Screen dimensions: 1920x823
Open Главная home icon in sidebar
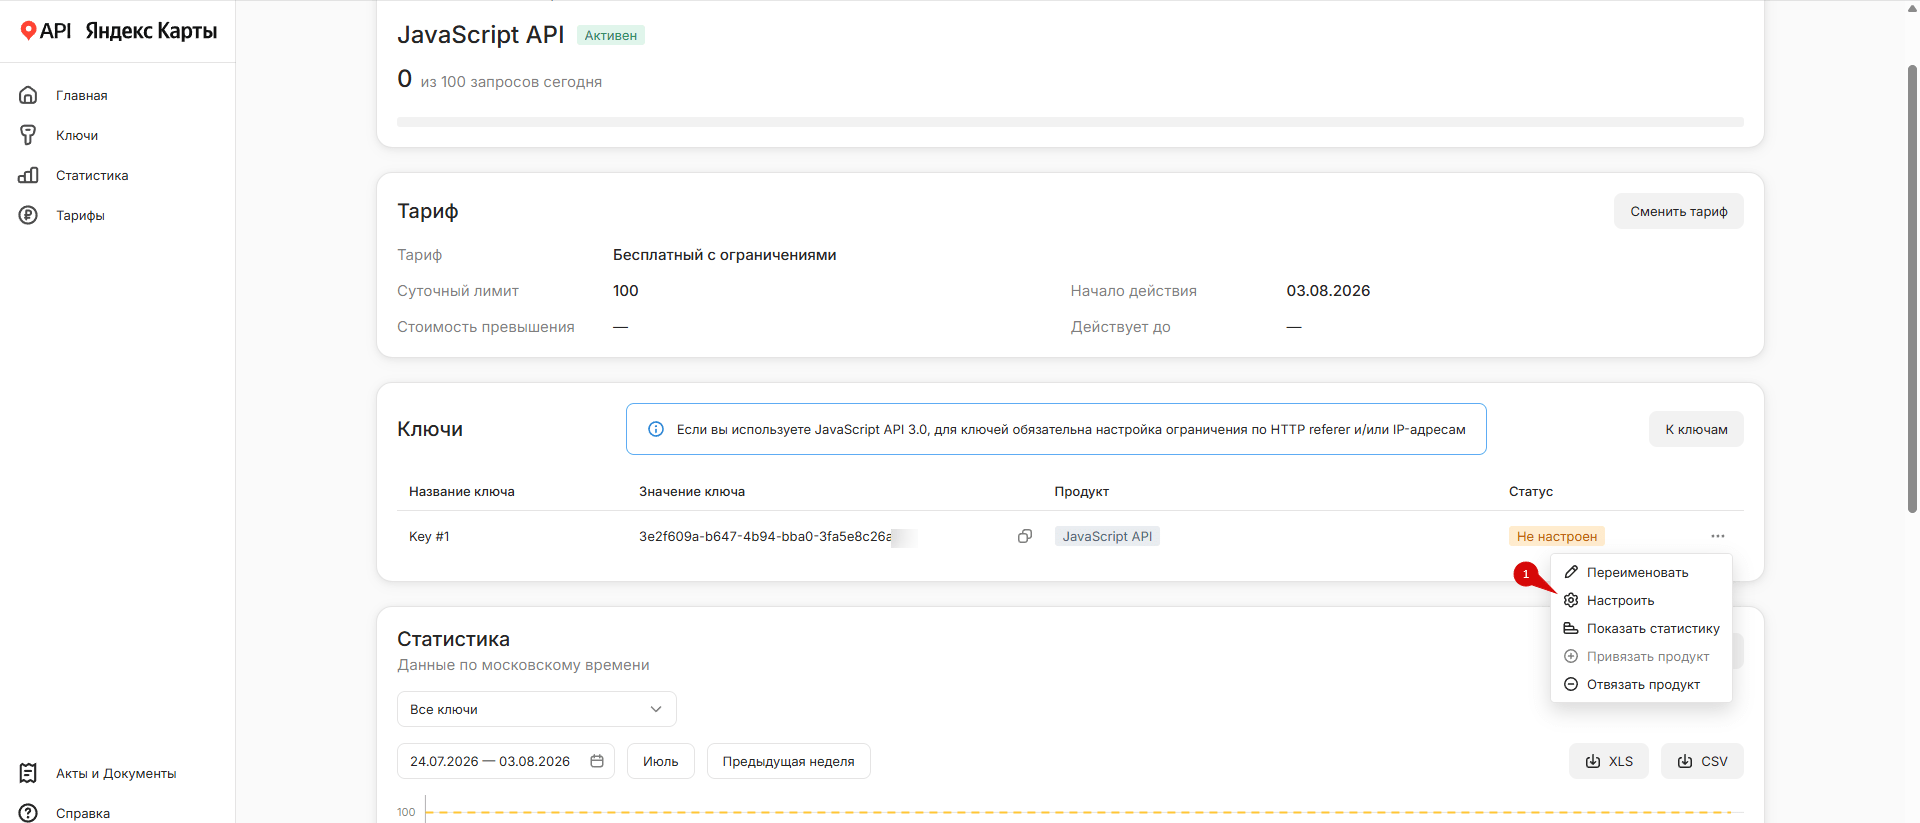click(x=28, y=95)
